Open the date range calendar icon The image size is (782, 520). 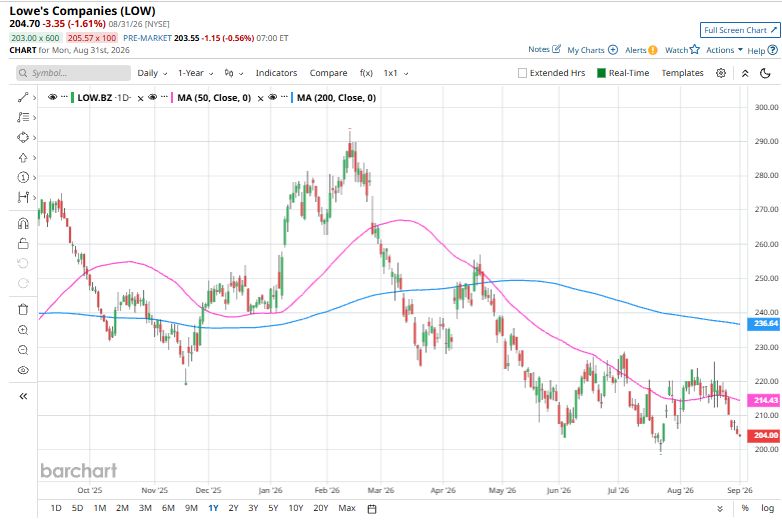pyautogui.click(x=372, y=509)
